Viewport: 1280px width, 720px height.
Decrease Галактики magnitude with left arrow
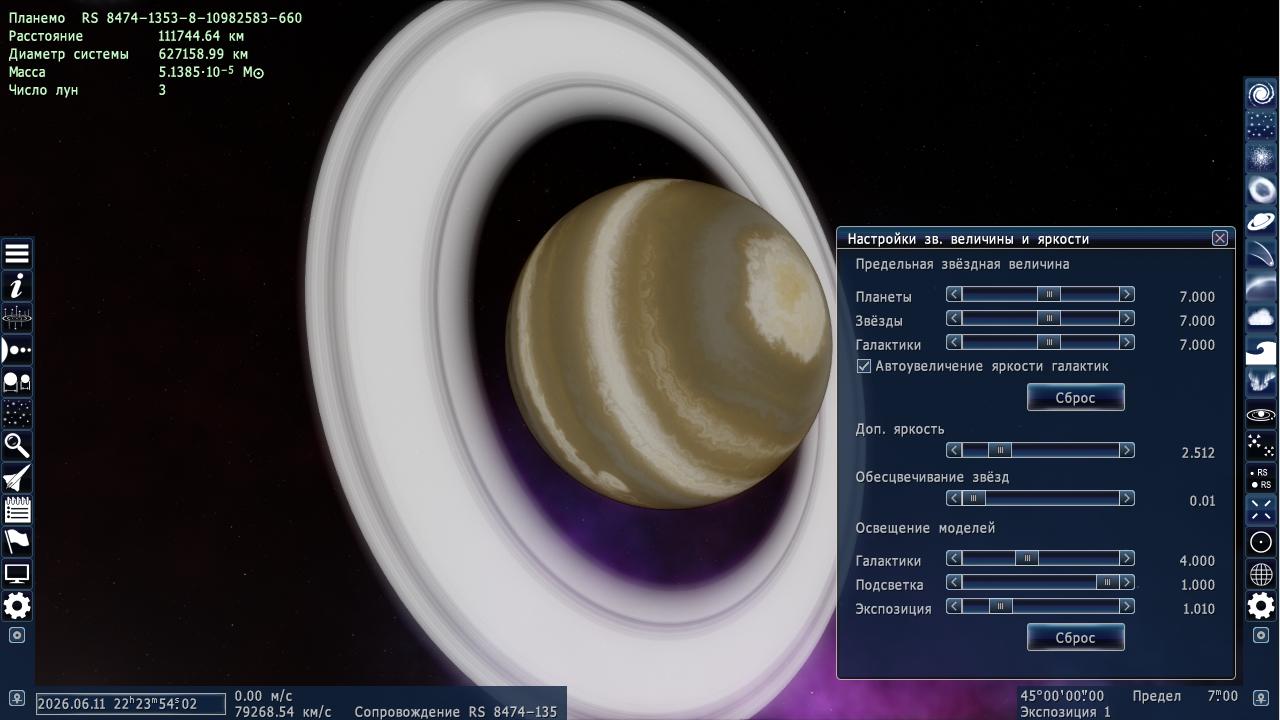pos(954,342)
